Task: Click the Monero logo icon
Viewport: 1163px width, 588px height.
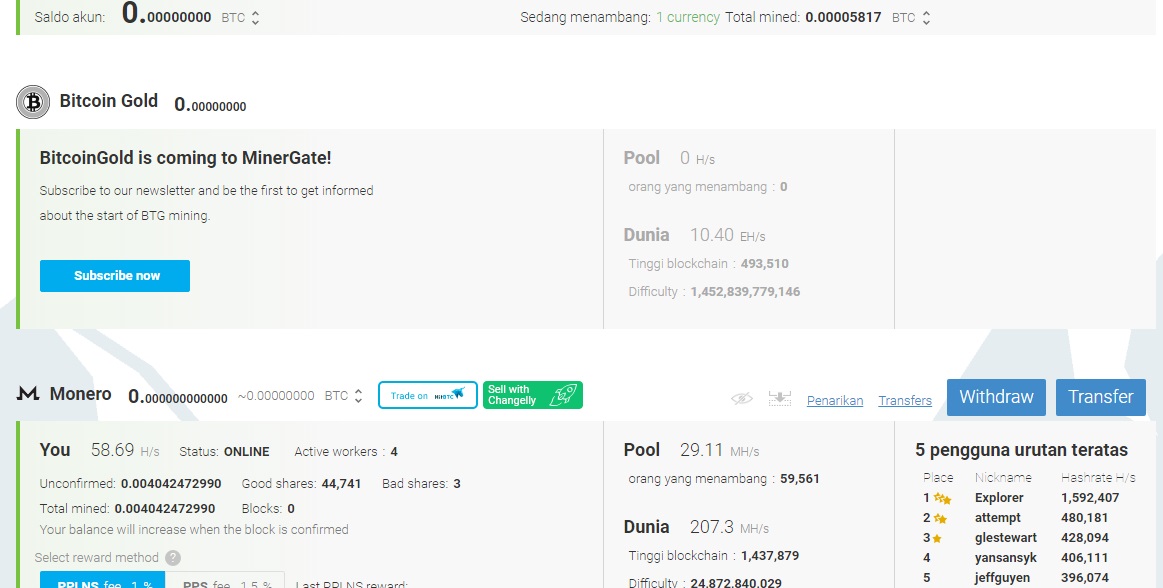Action: tap(26, 394)
